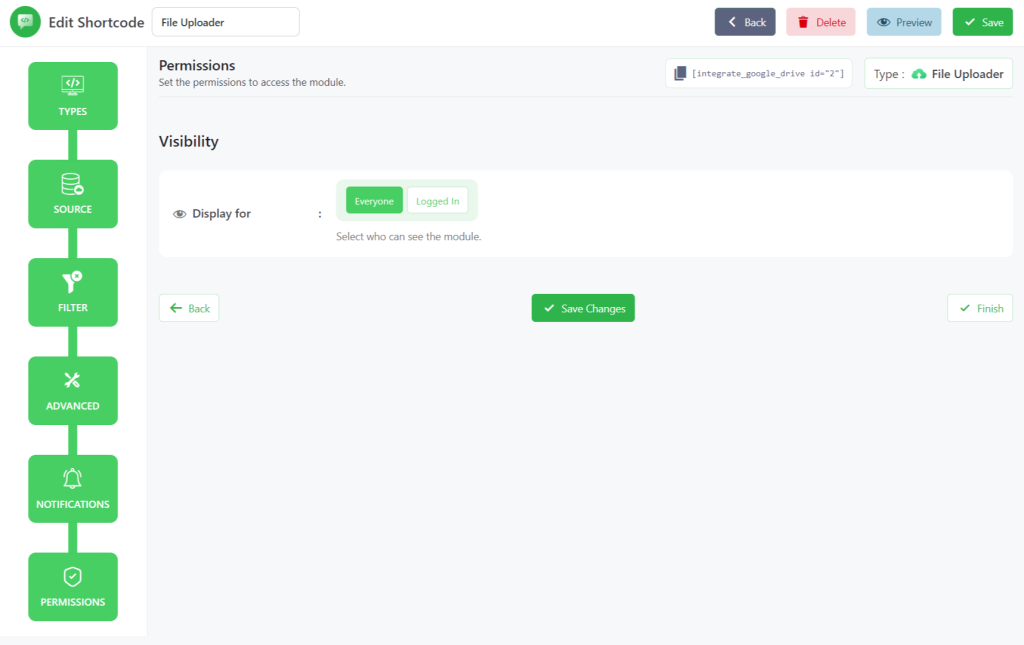Click the Finish button
This screenshot has width=1024, height=645.
tap(980, 308)
